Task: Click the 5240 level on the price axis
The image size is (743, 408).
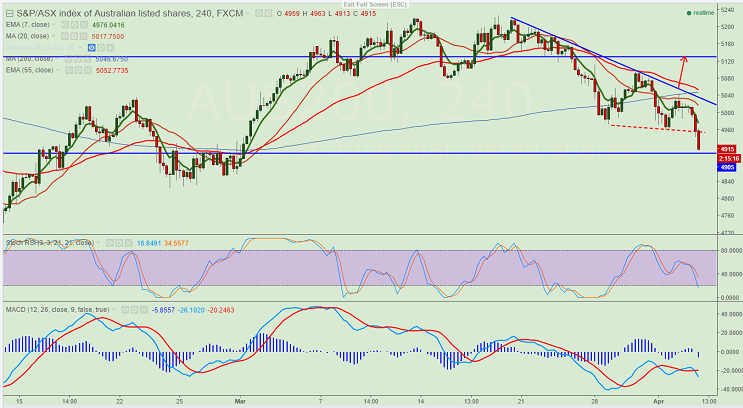Action: 727,9
